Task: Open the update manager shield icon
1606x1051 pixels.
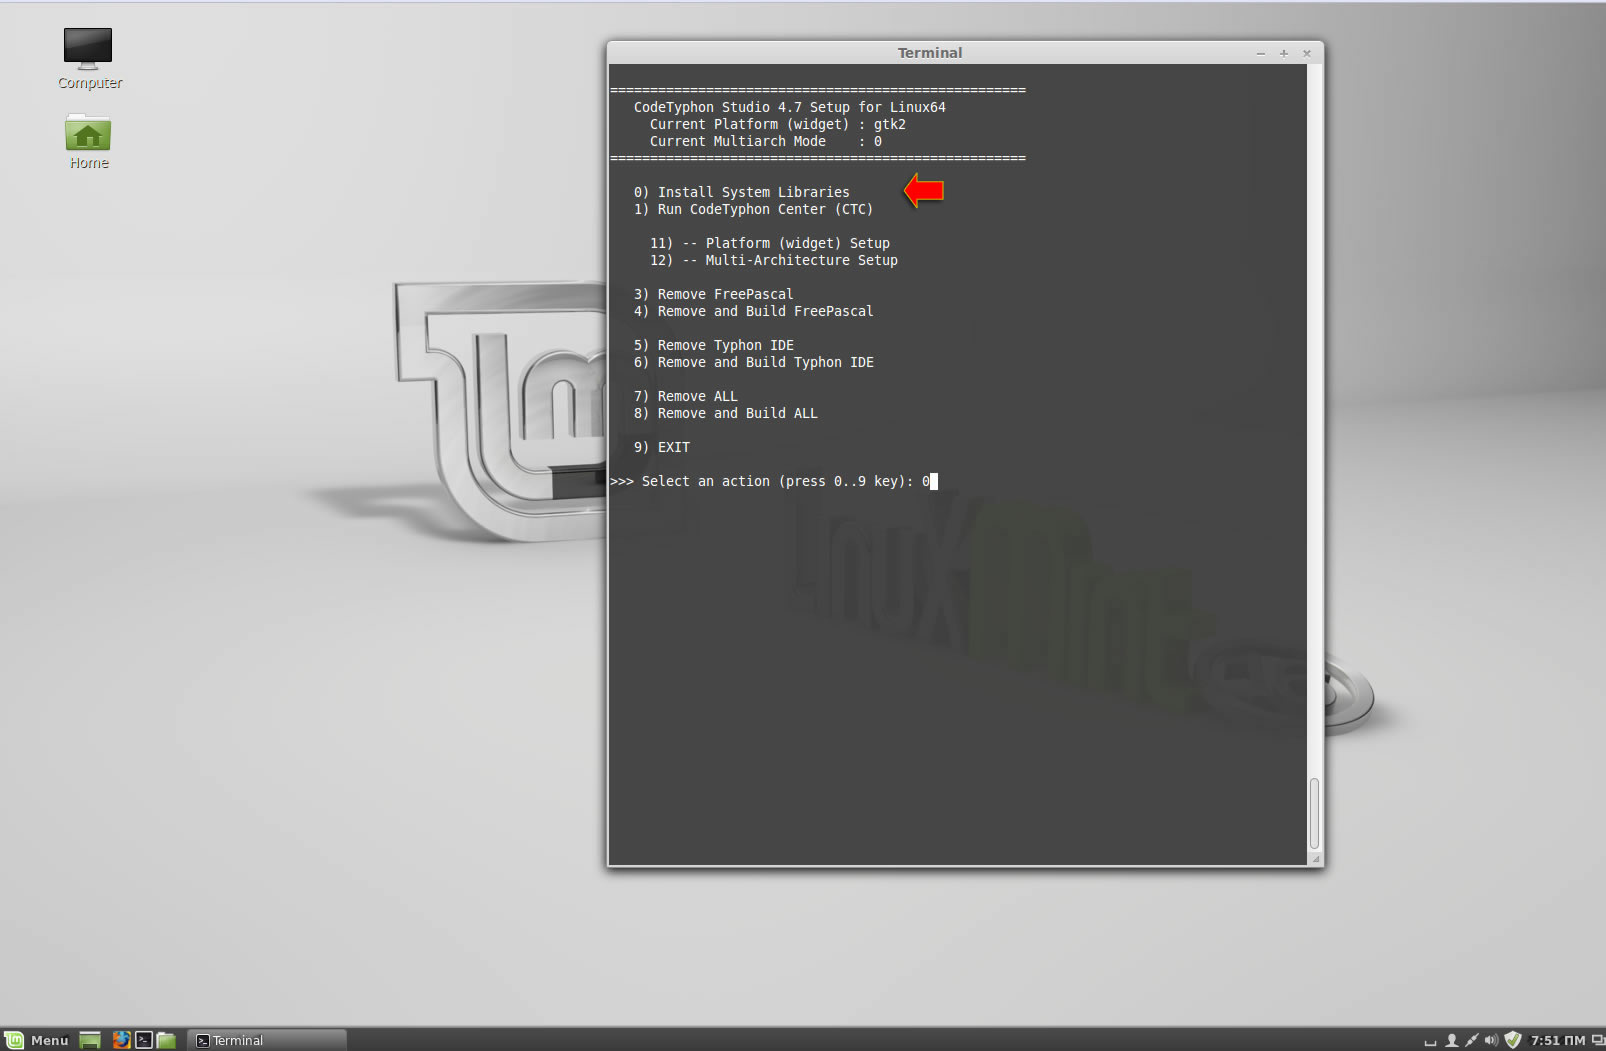Action: pos(1513,1040)
